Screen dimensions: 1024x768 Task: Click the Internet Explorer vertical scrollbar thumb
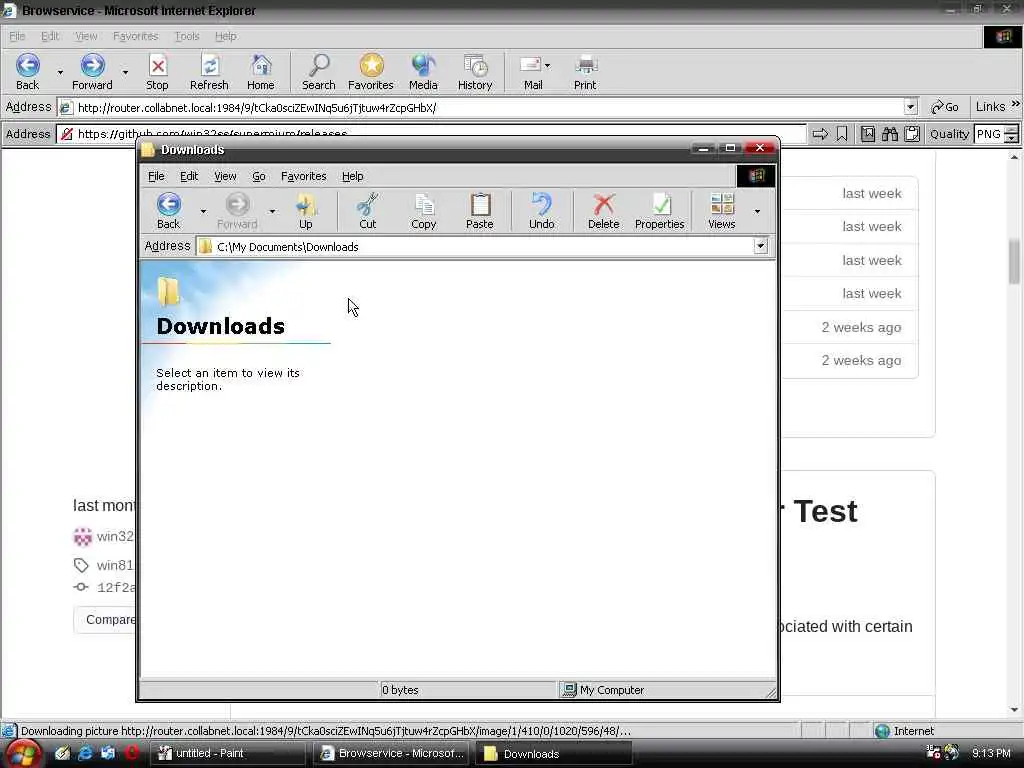(x=1014, y=261)
